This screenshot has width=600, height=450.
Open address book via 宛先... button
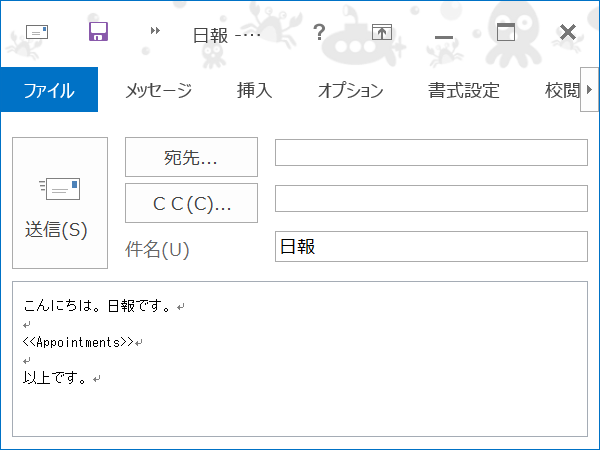click(191, 157)
